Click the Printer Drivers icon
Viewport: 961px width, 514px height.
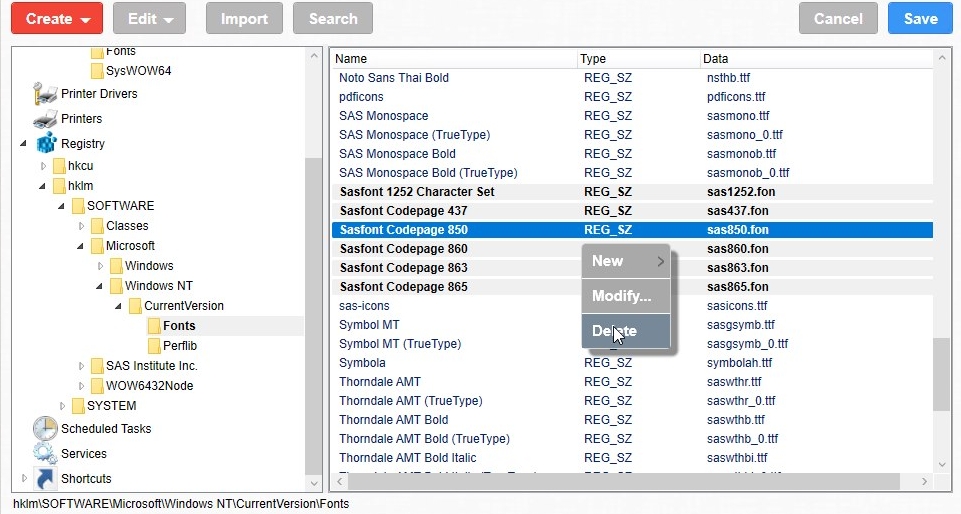[x=45, y=94]
